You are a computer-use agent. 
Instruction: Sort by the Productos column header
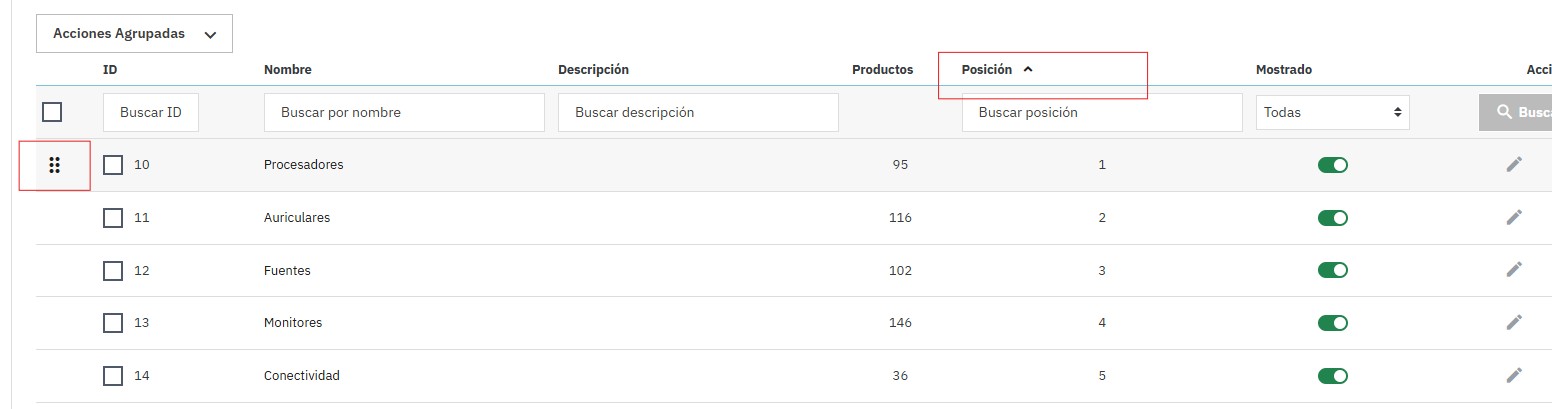point(881,70)
